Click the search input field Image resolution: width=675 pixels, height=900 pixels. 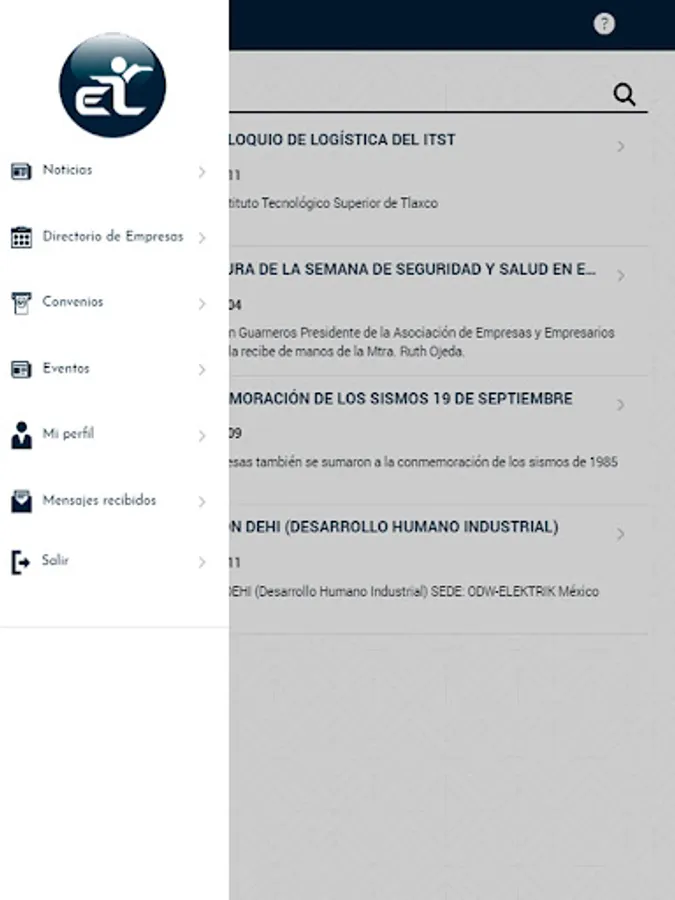(x=419, y=95)
